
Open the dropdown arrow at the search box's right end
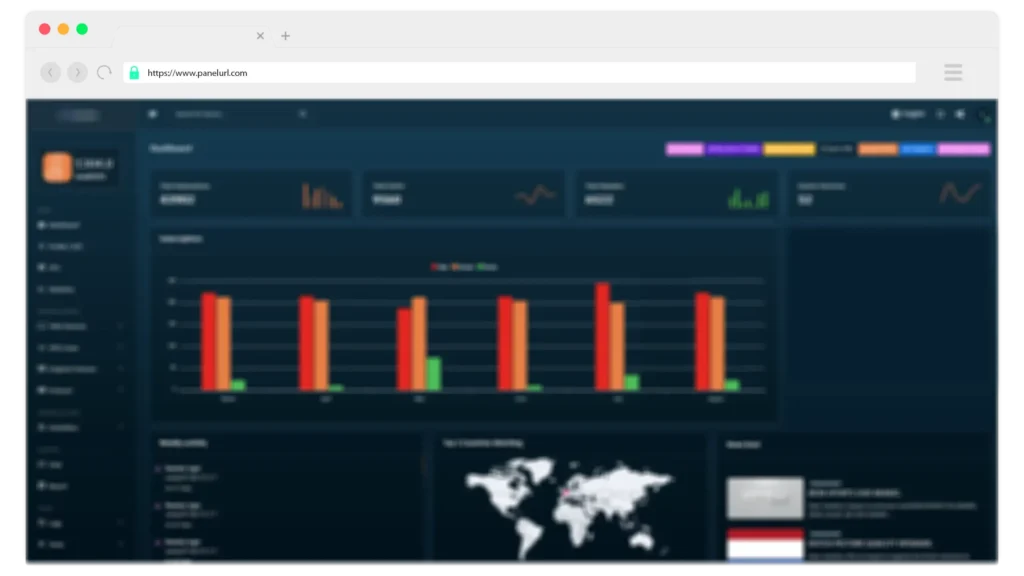coord(303,114)
